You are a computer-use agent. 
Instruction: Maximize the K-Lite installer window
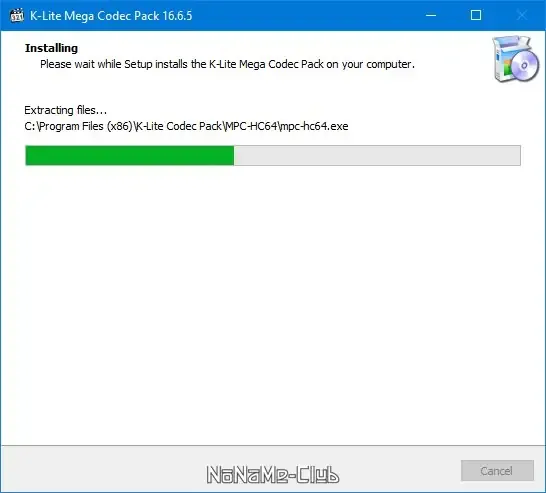tap(476, 15)
